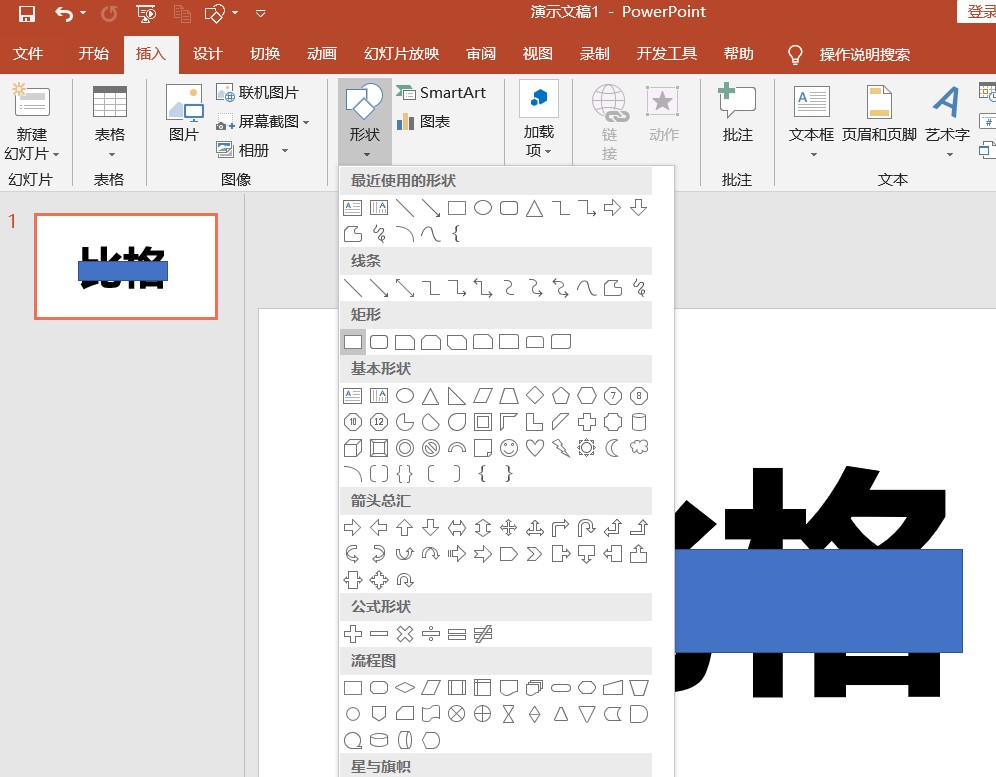Viewport: 996px width, 777px height.
Task: Select the left-right arrow in 箭头总汇
Action: [x=457, y=527]
